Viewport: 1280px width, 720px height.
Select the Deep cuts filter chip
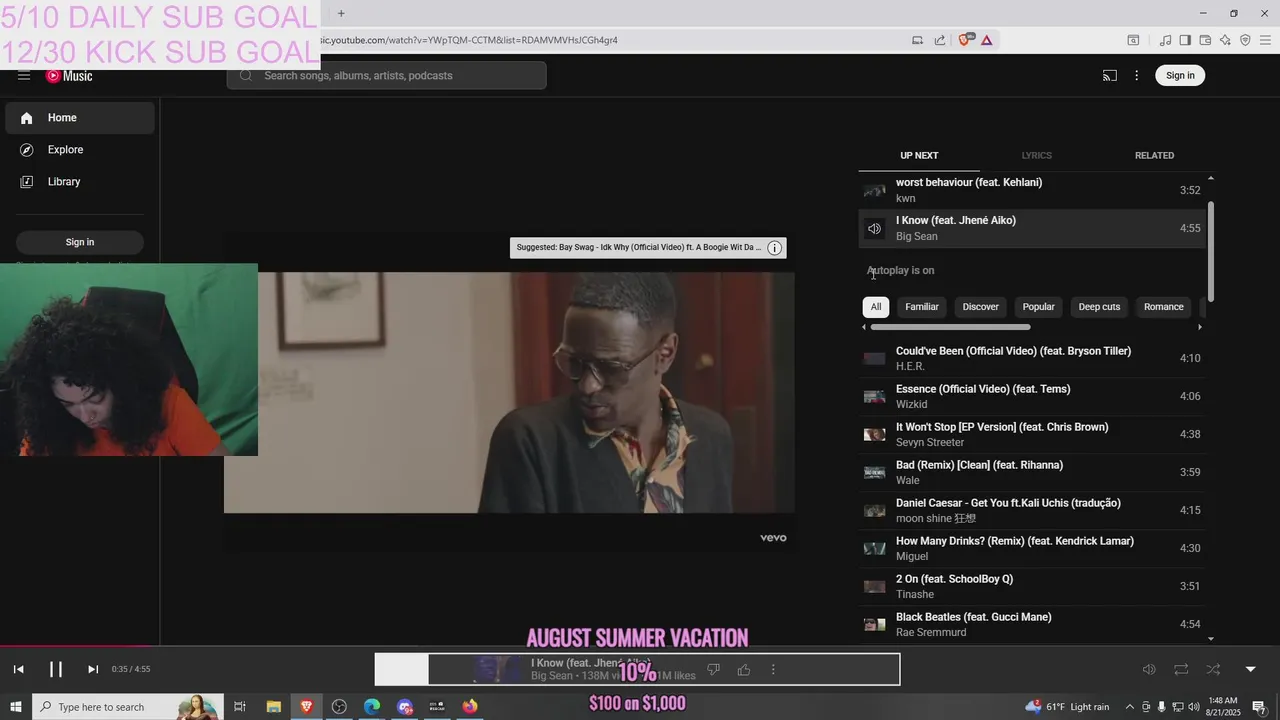coord(1099,307)
